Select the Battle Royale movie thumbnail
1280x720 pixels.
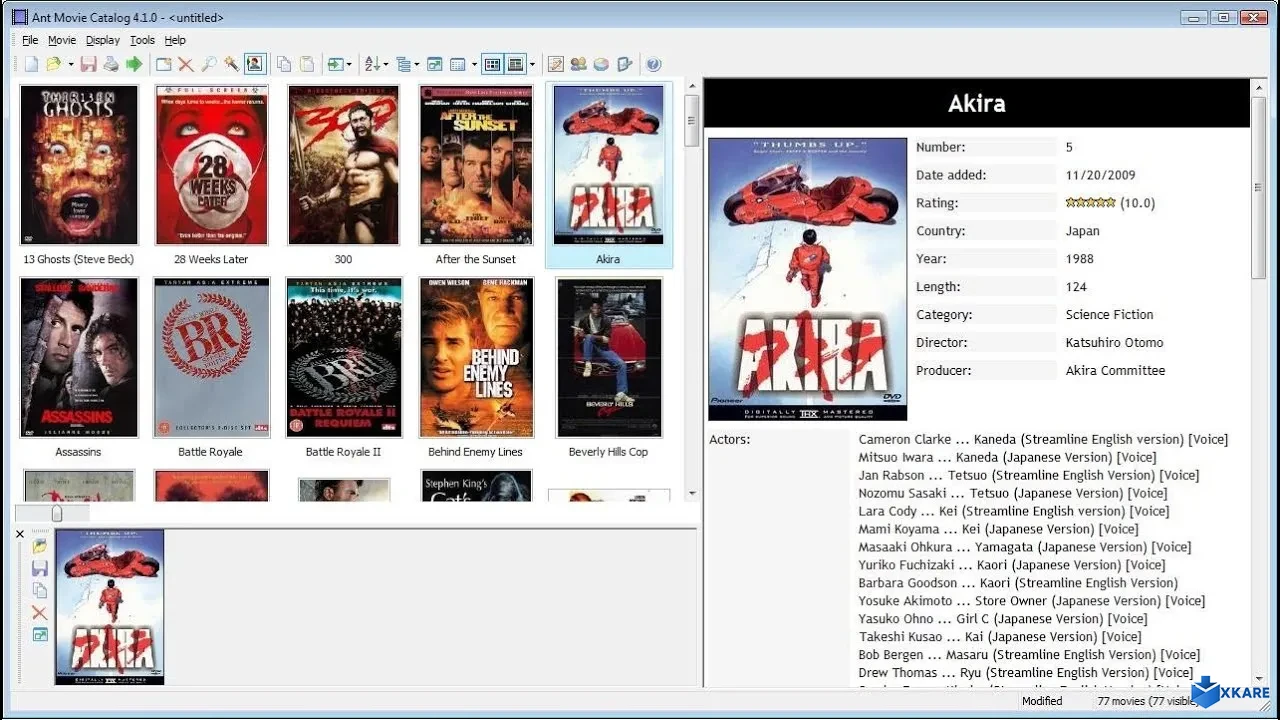[211, 357]
